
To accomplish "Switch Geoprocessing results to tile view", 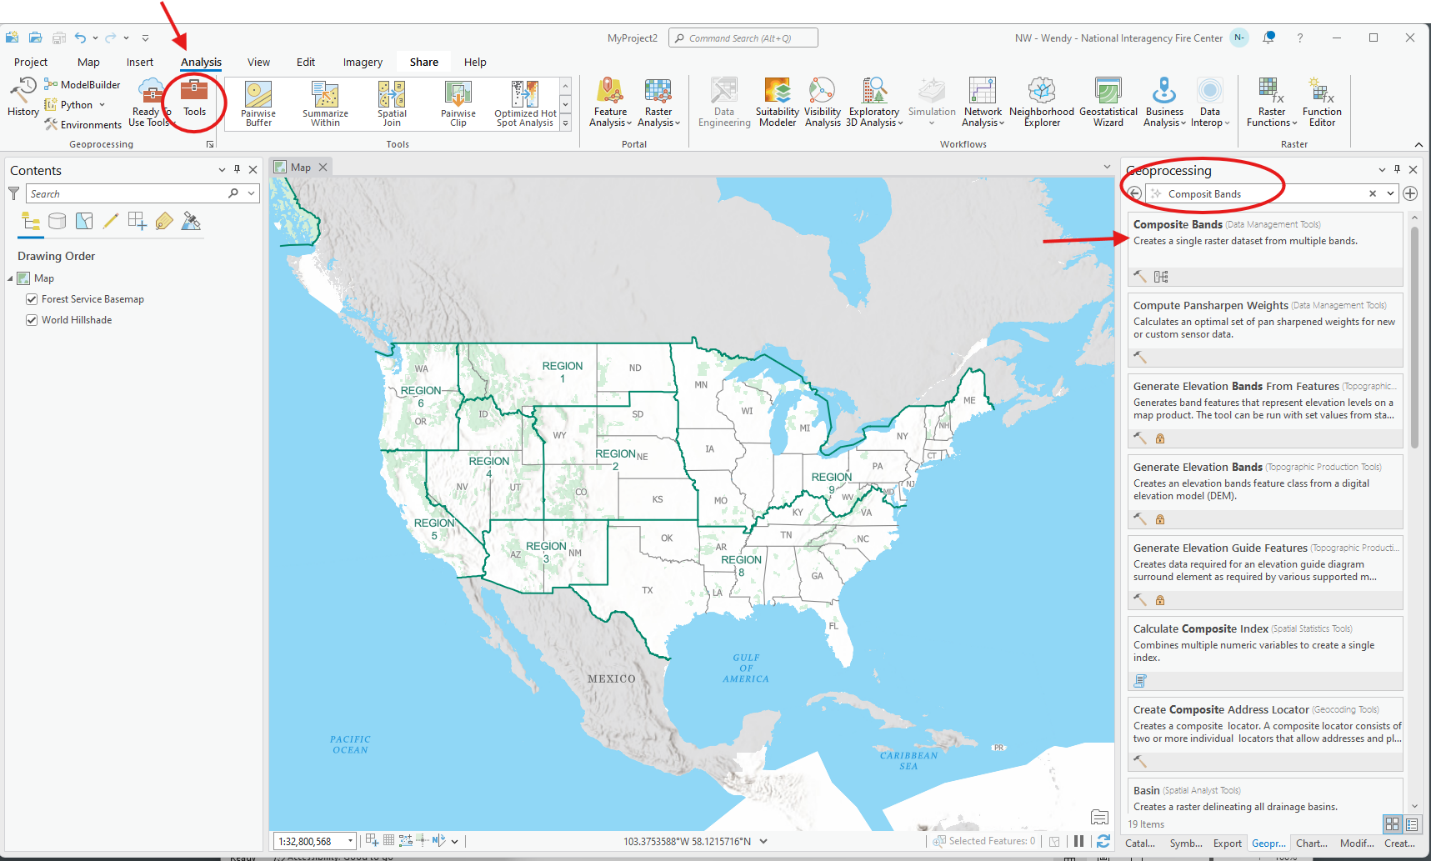I will [x=1392, y=824].
